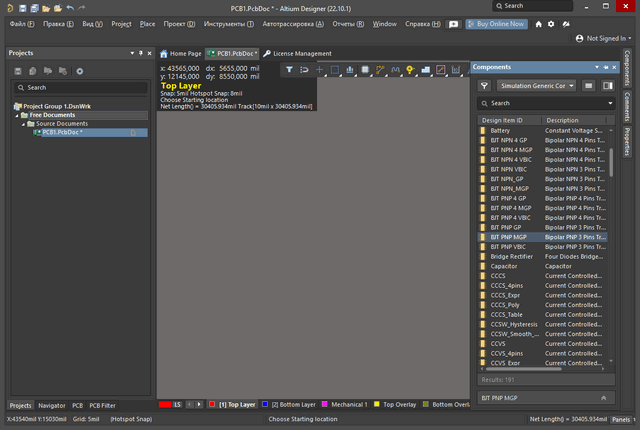Click the Buy Online Now button
This screenshot has width=640, height=430.
pyautogui.click(x=495, y=23)
